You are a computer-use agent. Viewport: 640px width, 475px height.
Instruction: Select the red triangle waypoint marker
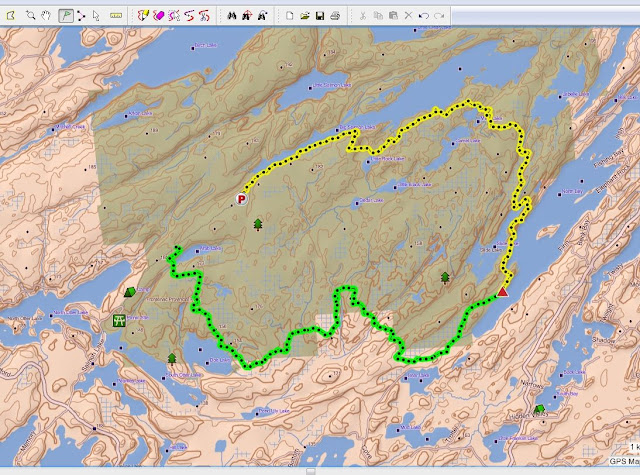click(502, 291)
